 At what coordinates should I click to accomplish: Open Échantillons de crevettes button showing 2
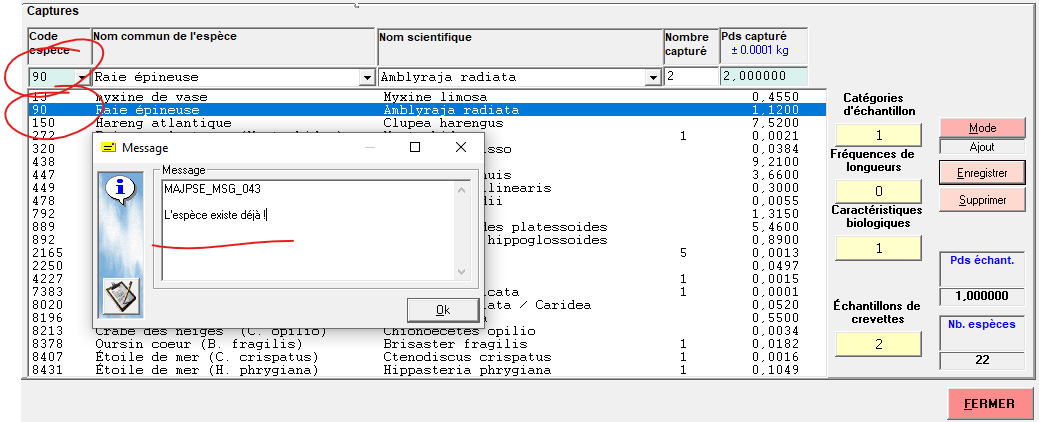[879, 344]
